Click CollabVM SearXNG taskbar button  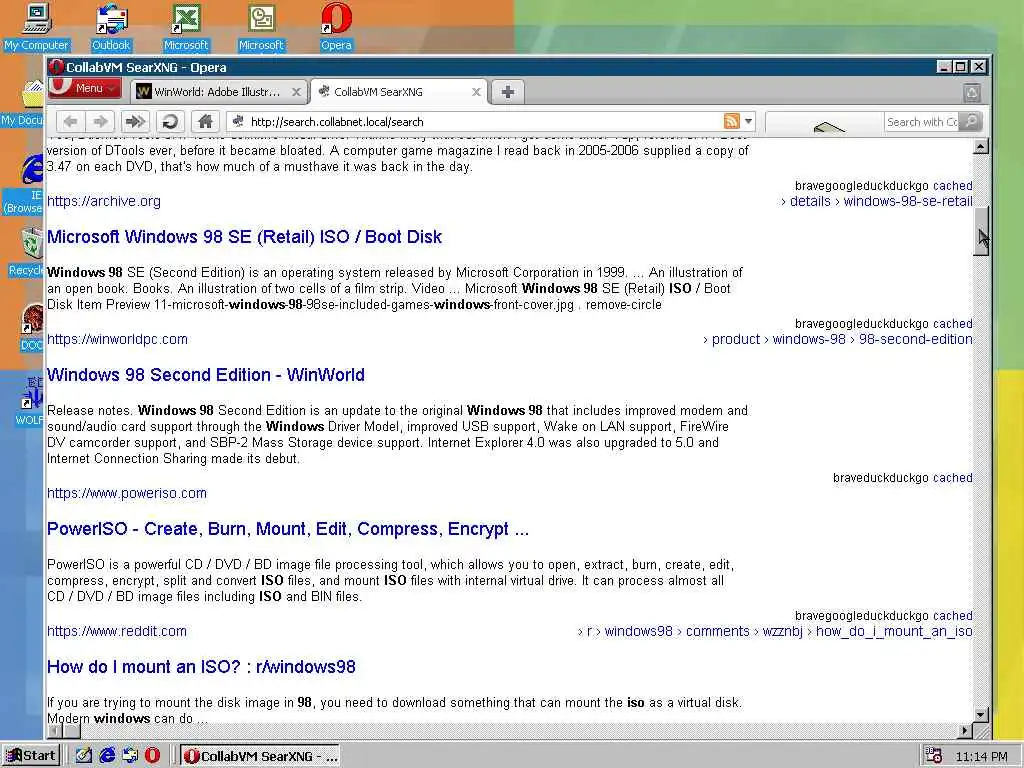261,756
